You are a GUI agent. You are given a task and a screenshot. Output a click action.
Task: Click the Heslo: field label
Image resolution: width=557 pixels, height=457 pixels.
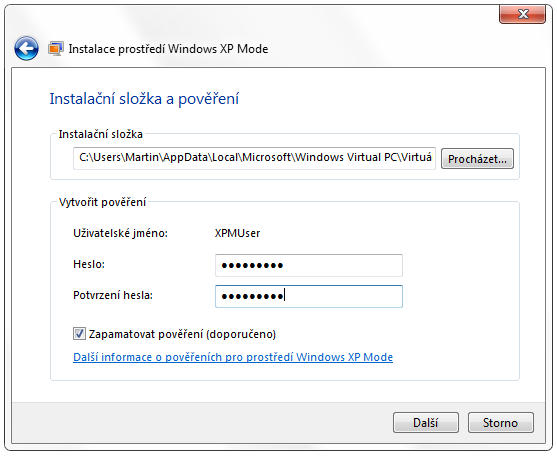89,264
